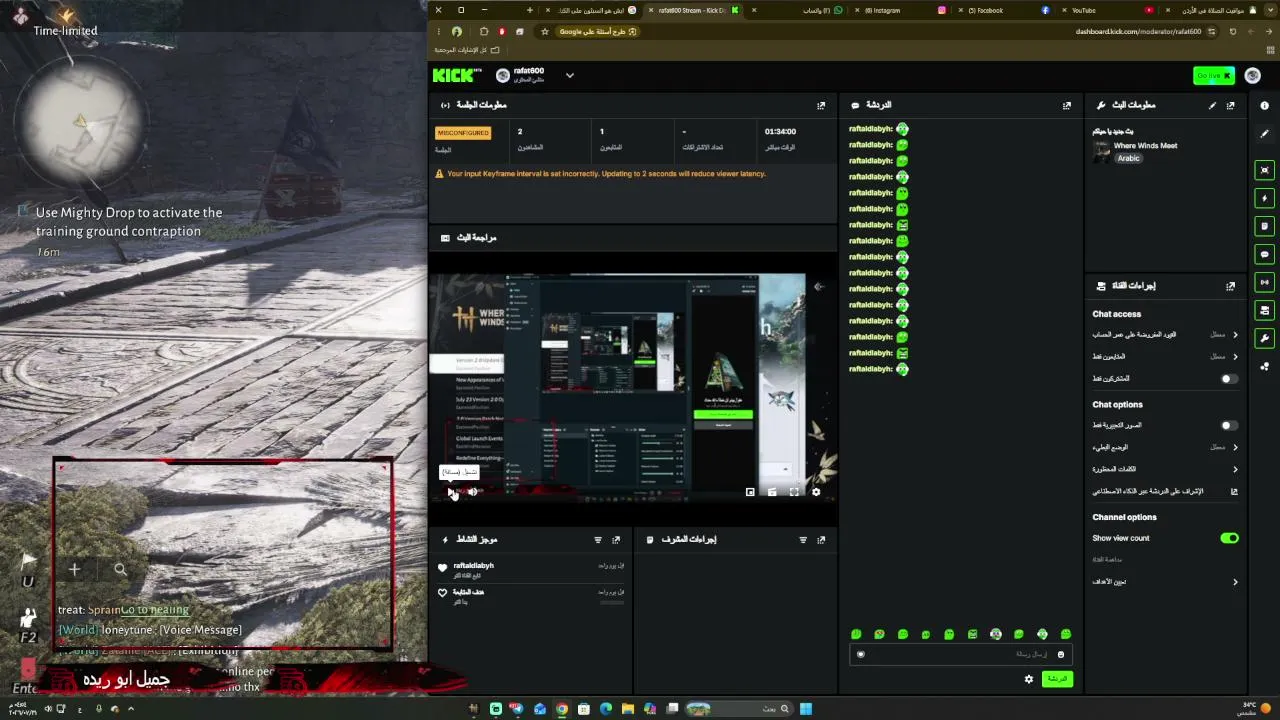
Task: Select the lightning bolt sidebar icon
Action: 1265,198
